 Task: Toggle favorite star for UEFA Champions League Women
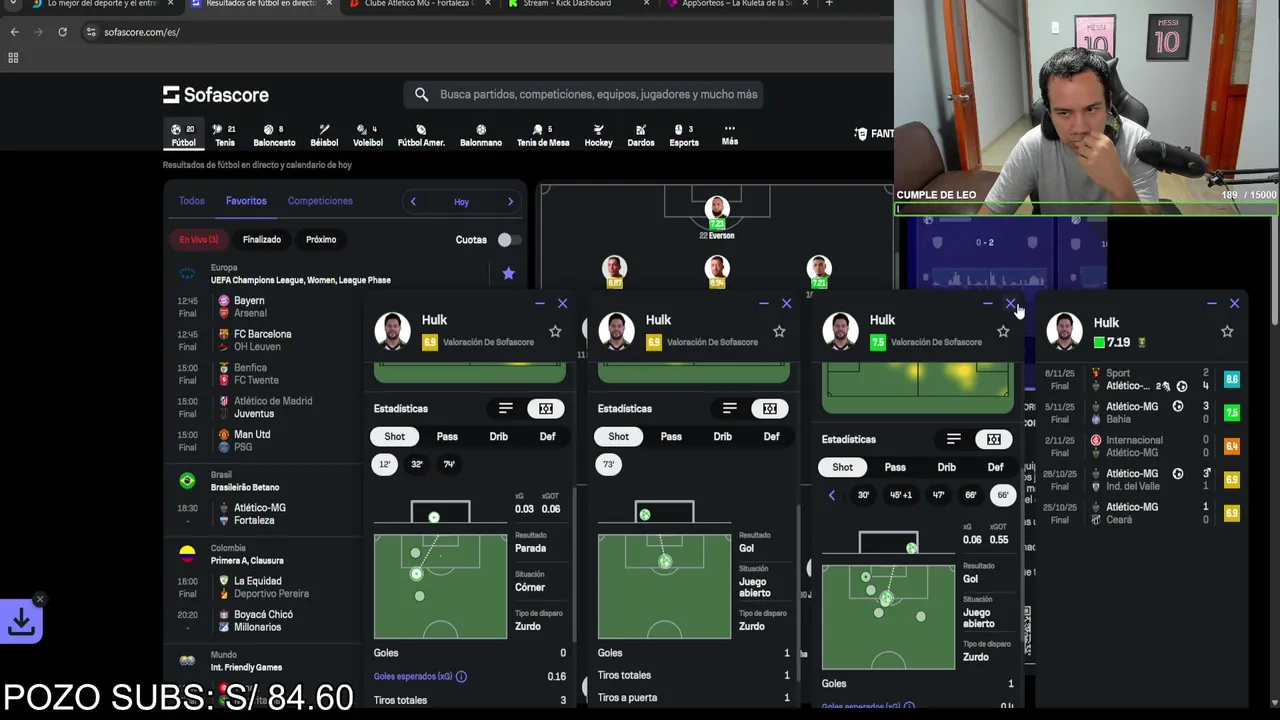[508, 273]
